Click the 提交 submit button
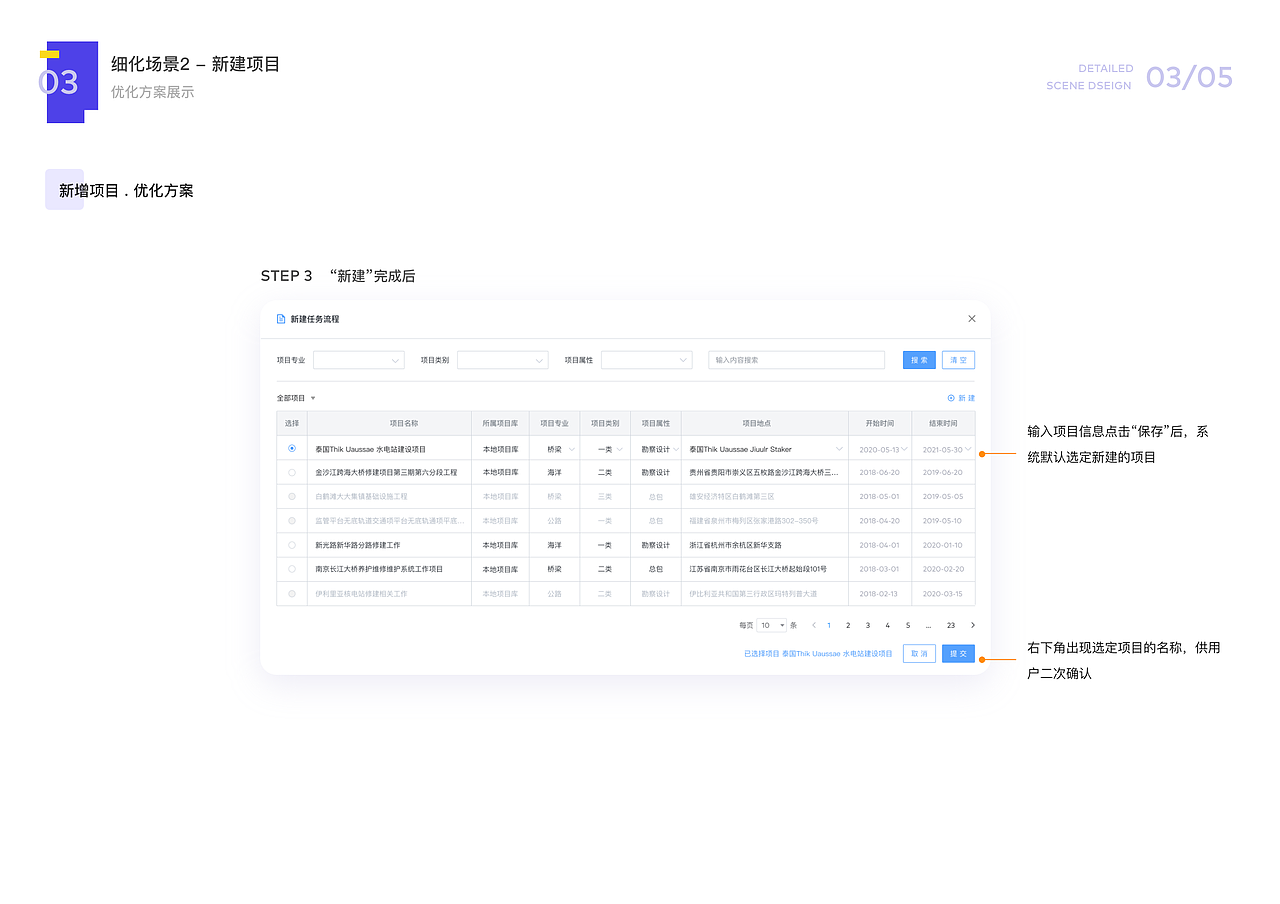This screenshot has width=1280, height=904. [x=957, y=653]
